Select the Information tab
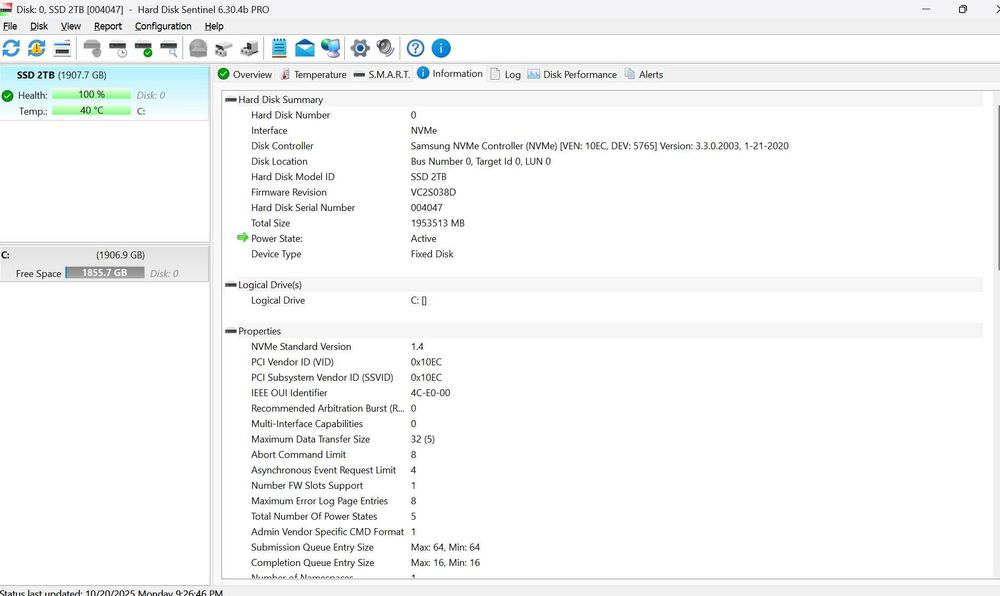The height and width of the screenshot is (596, 1000). (x=450, y=74)
